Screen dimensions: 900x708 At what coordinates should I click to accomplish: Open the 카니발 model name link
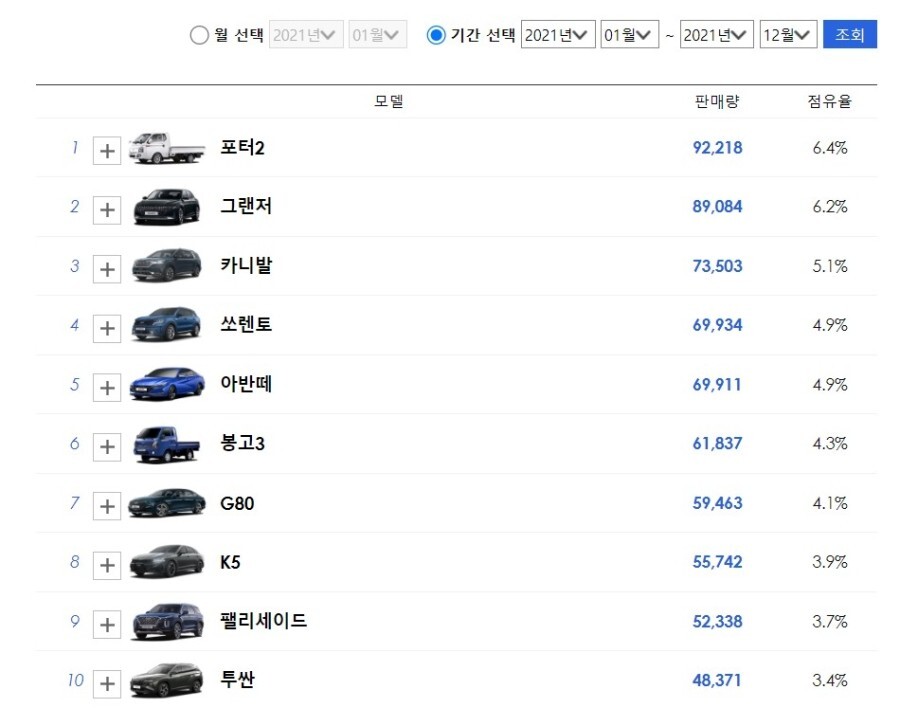coord(246,265)
